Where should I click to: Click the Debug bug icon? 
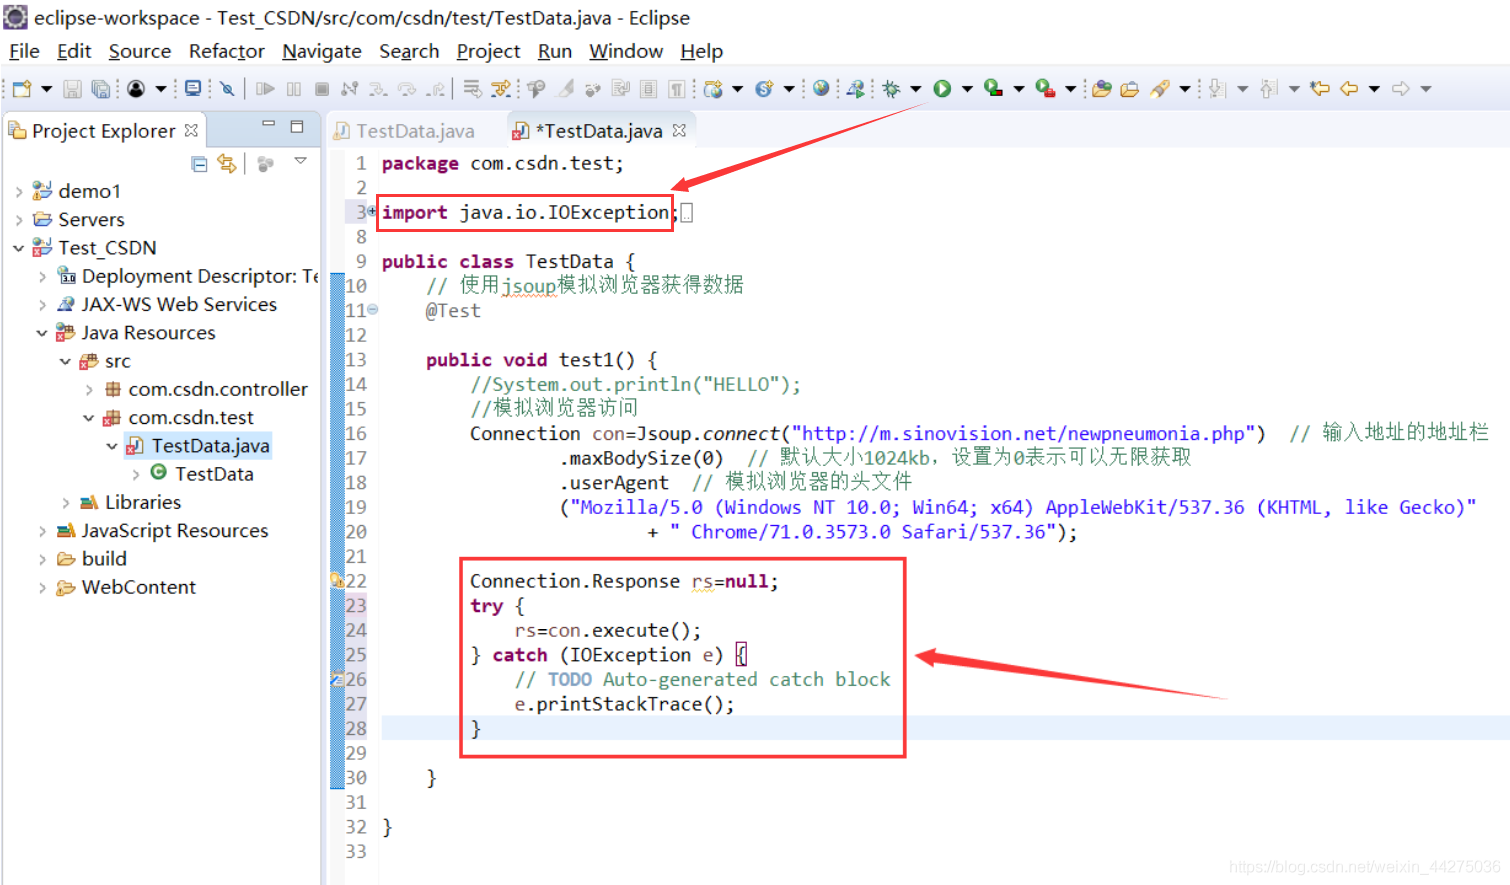pos(891,89)
